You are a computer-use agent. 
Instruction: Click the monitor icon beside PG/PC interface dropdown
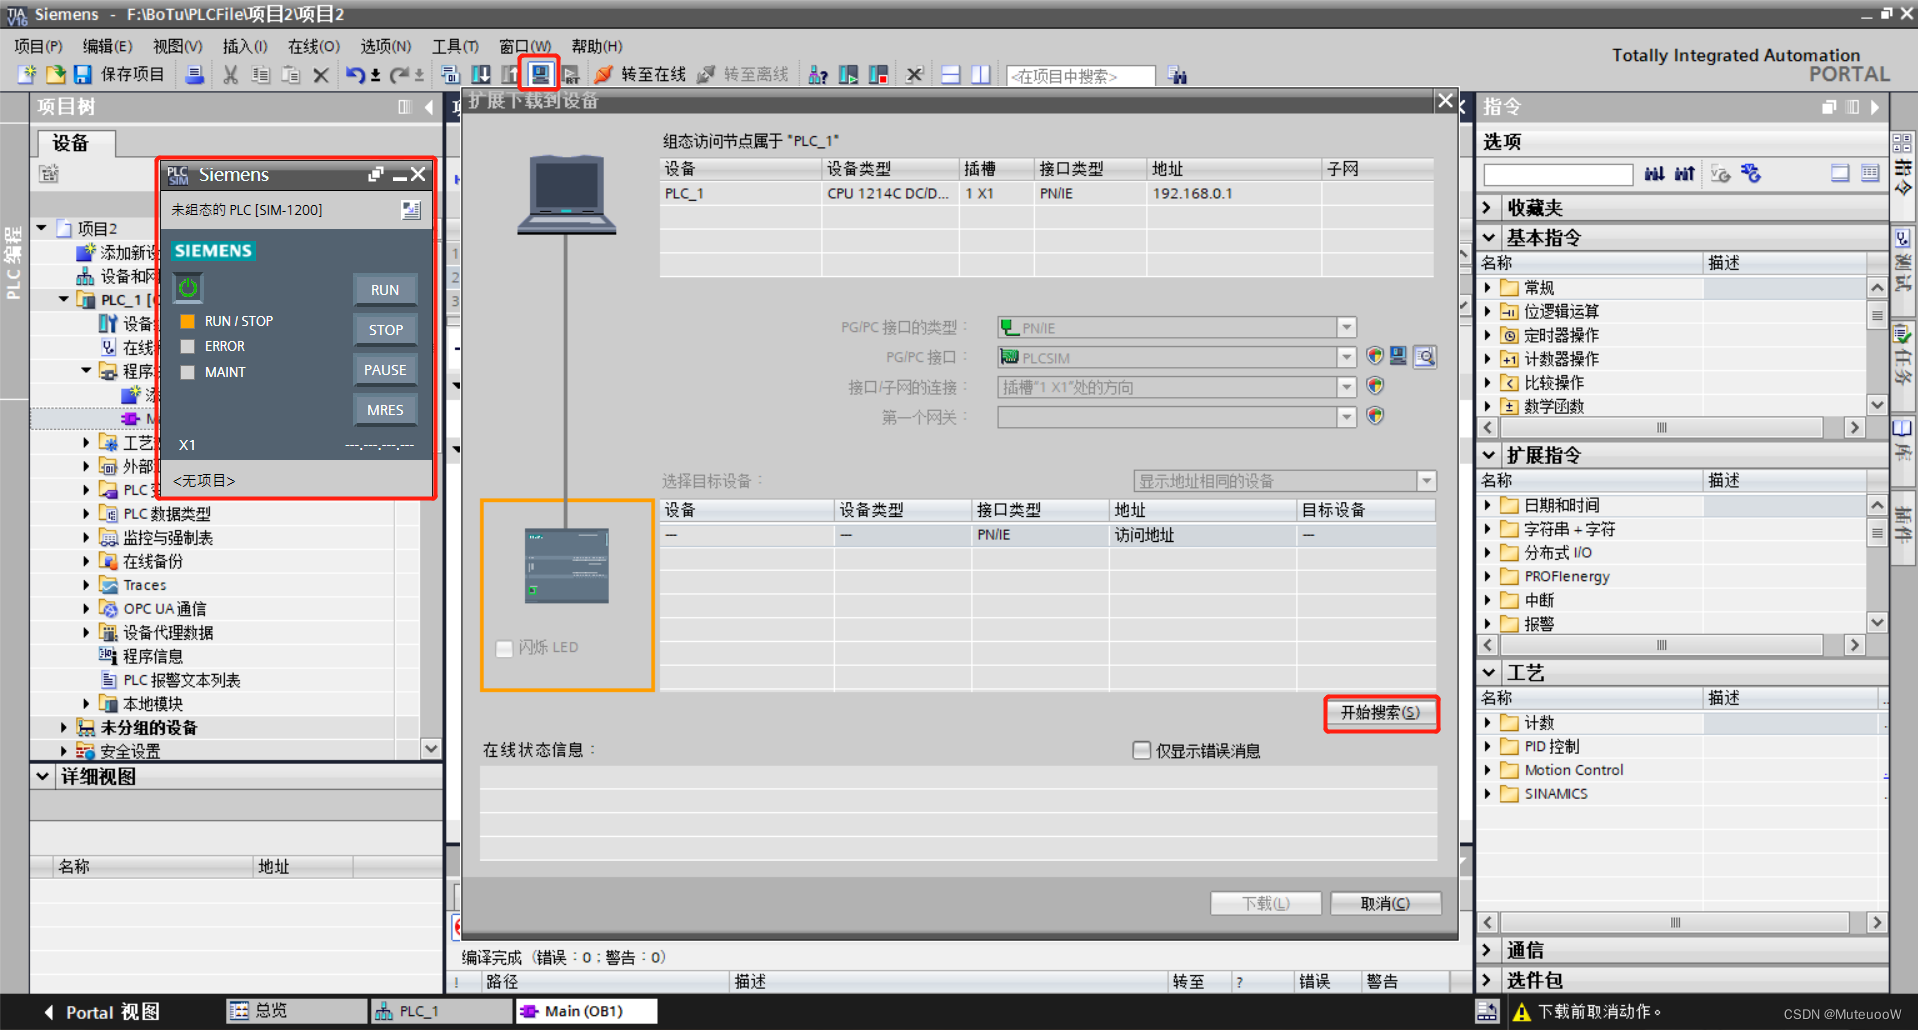1398,356
